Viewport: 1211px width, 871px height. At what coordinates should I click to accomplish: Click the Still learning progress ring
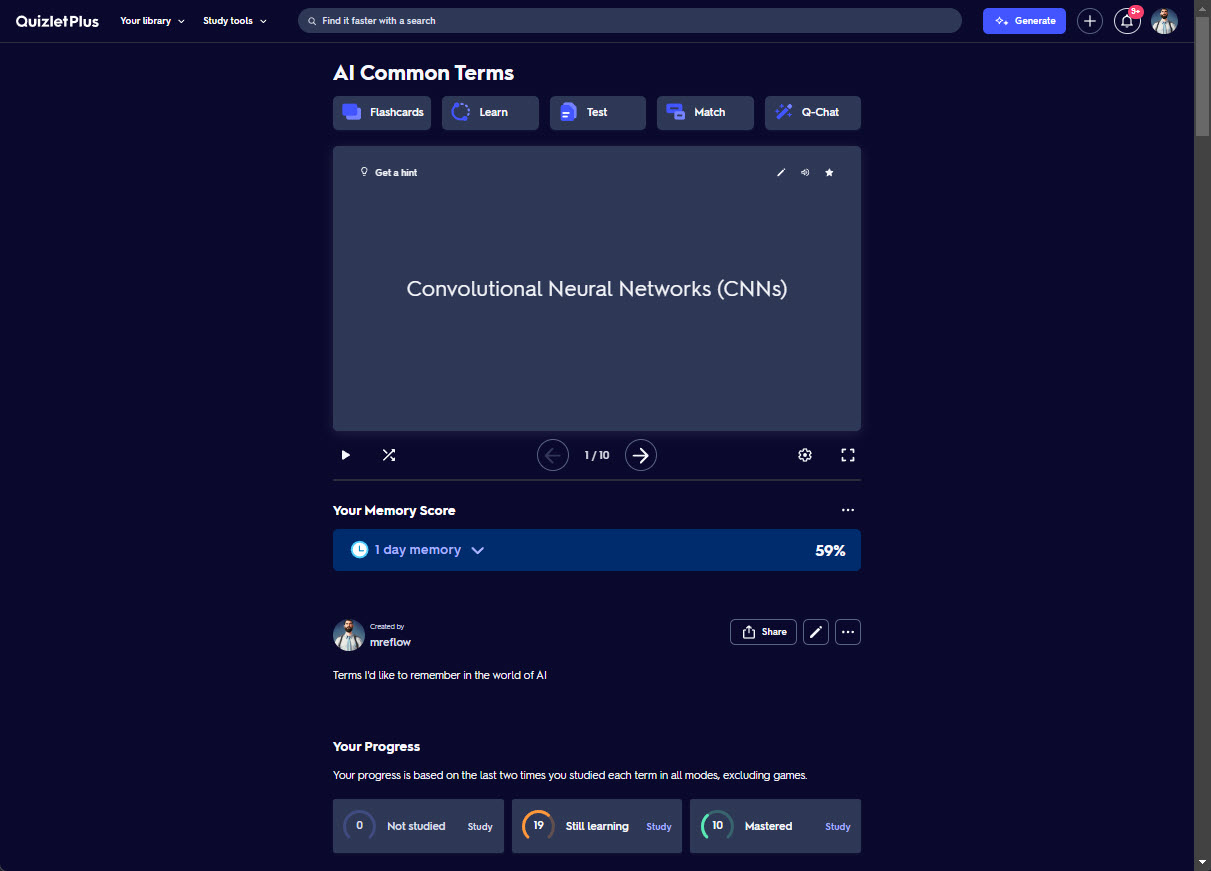[x=538, y=826]
